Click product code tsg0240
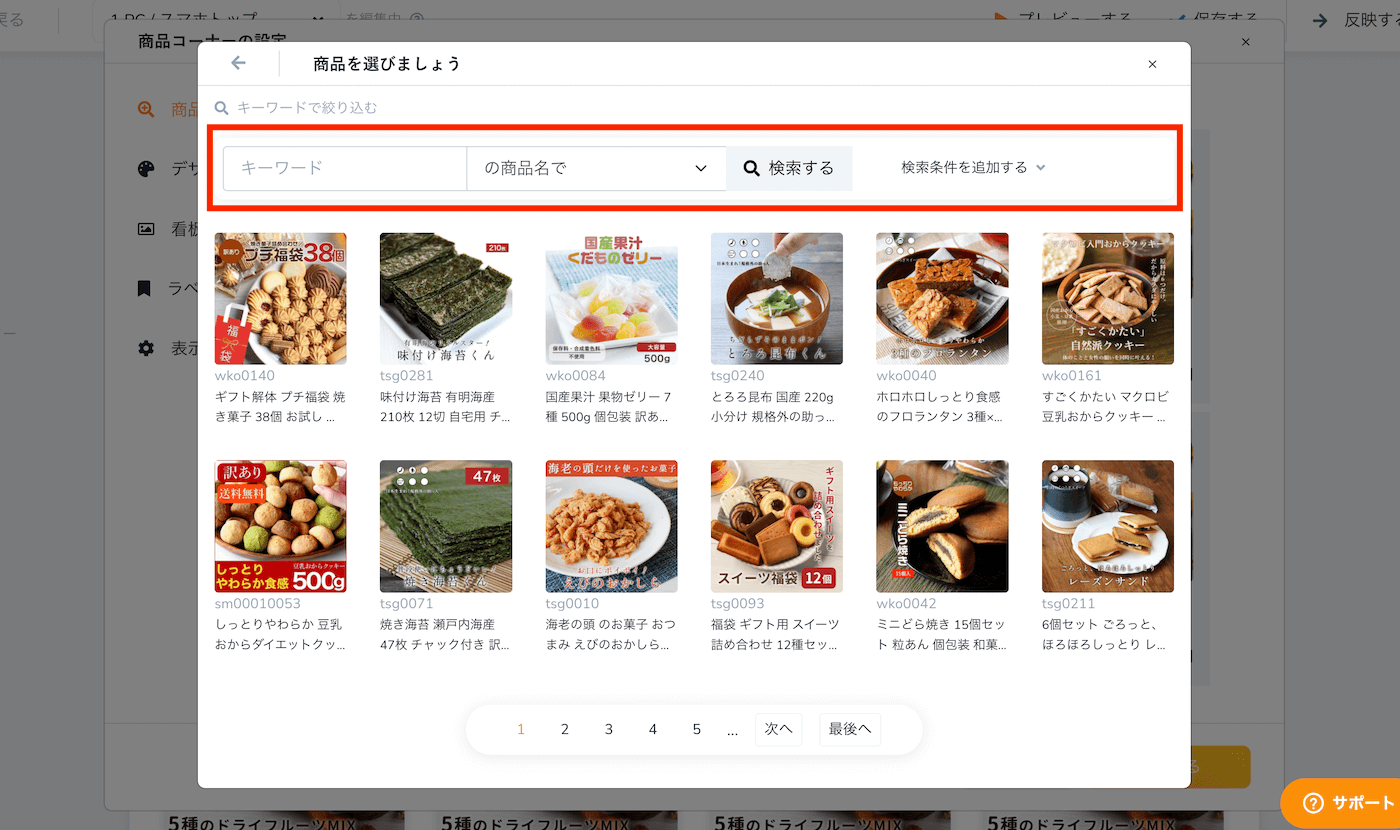Screen dimensions: 1400x830 [x=738, y=376]
